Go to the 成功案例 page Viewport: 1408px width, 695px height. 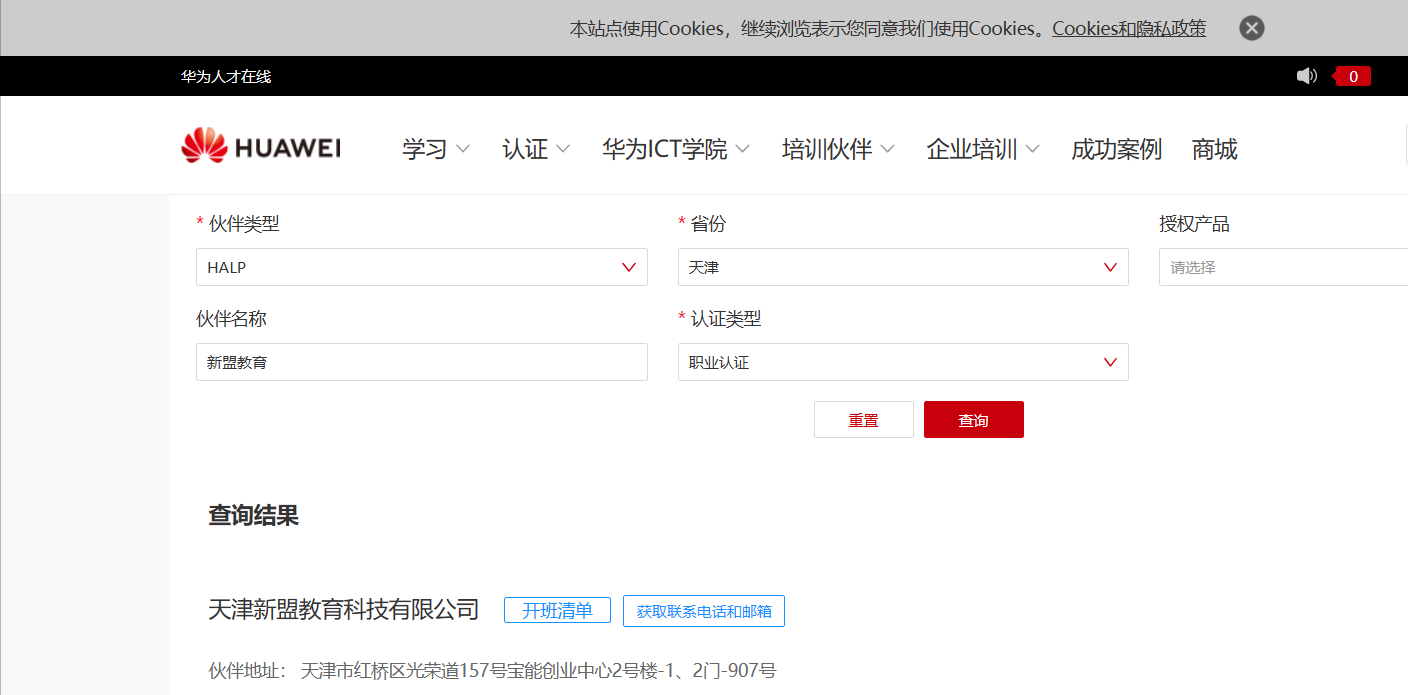pos(1116,148)
